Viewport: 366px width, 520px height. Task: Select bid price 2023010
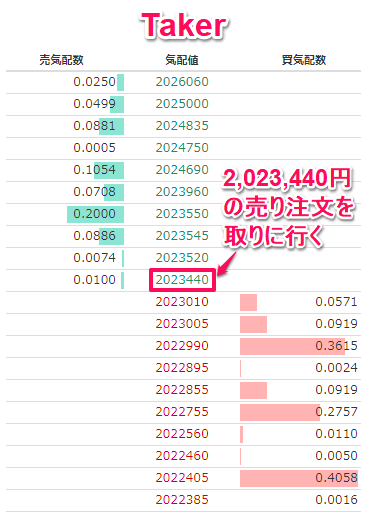tap(182, 302)
